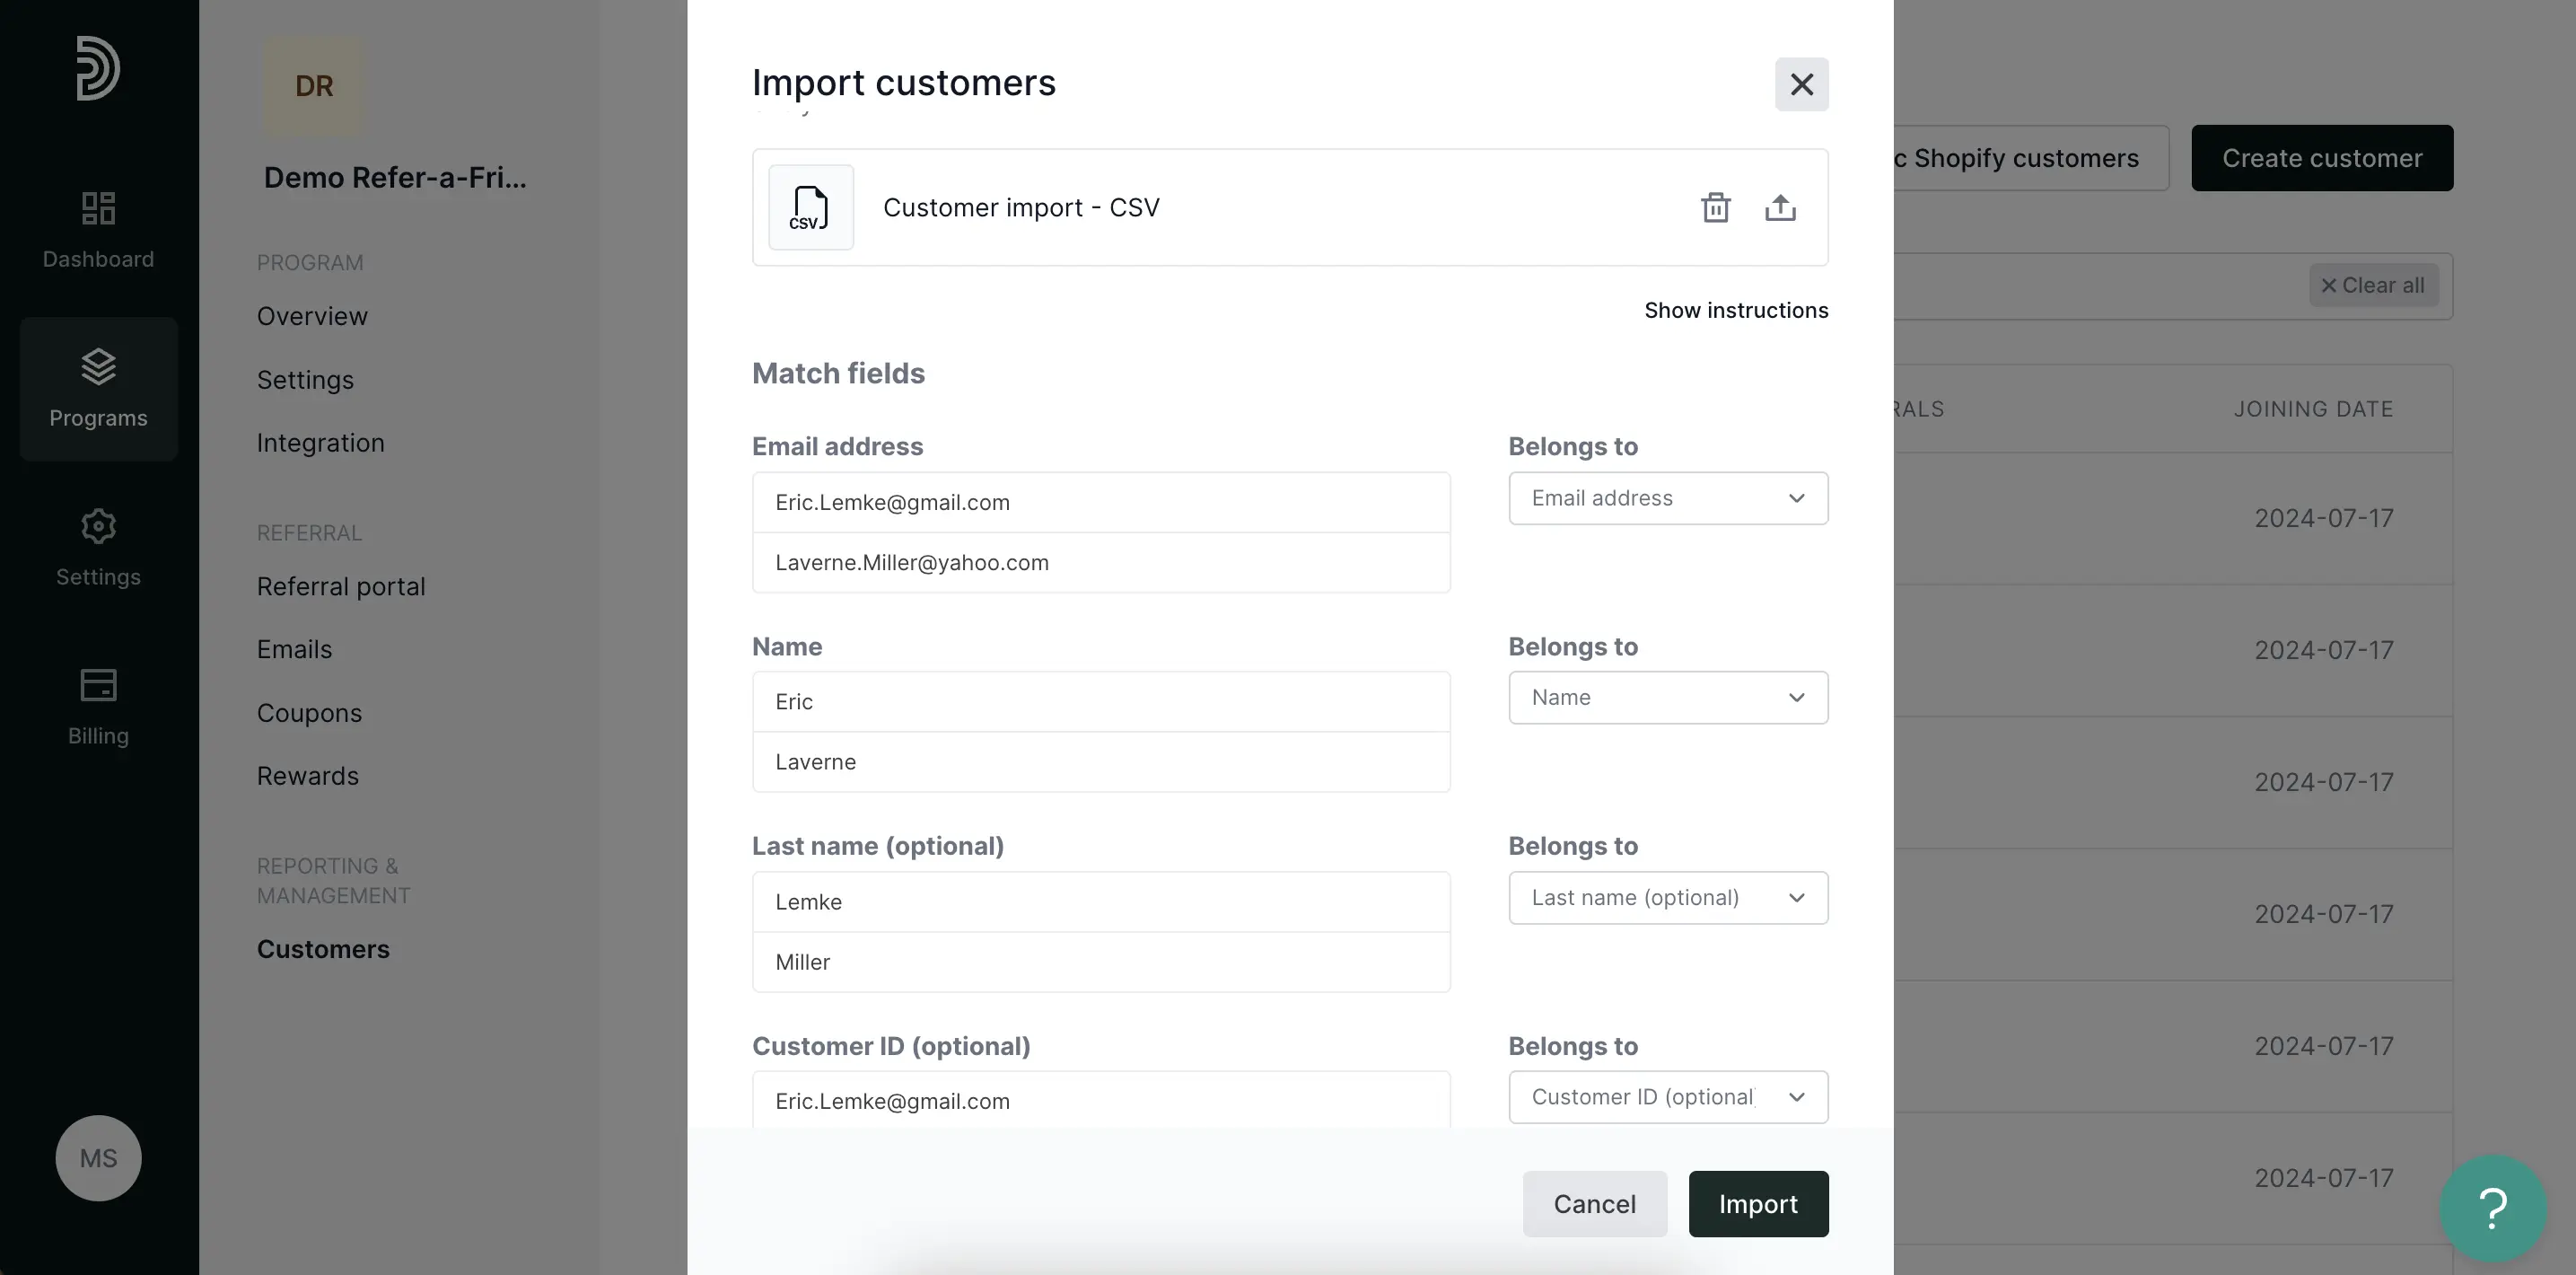This screenshot has height=1275, width=2576.
Task: Click the Laverne name preview row
Action: [1100, 761]
